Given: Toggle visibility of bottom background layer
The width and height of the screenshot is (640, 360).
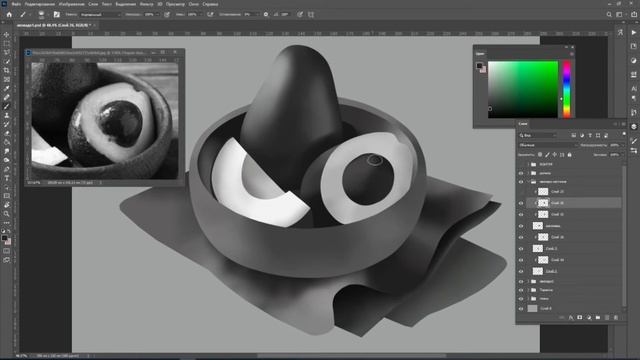Looking at the screenshot, I should click(x=521, y=309).
